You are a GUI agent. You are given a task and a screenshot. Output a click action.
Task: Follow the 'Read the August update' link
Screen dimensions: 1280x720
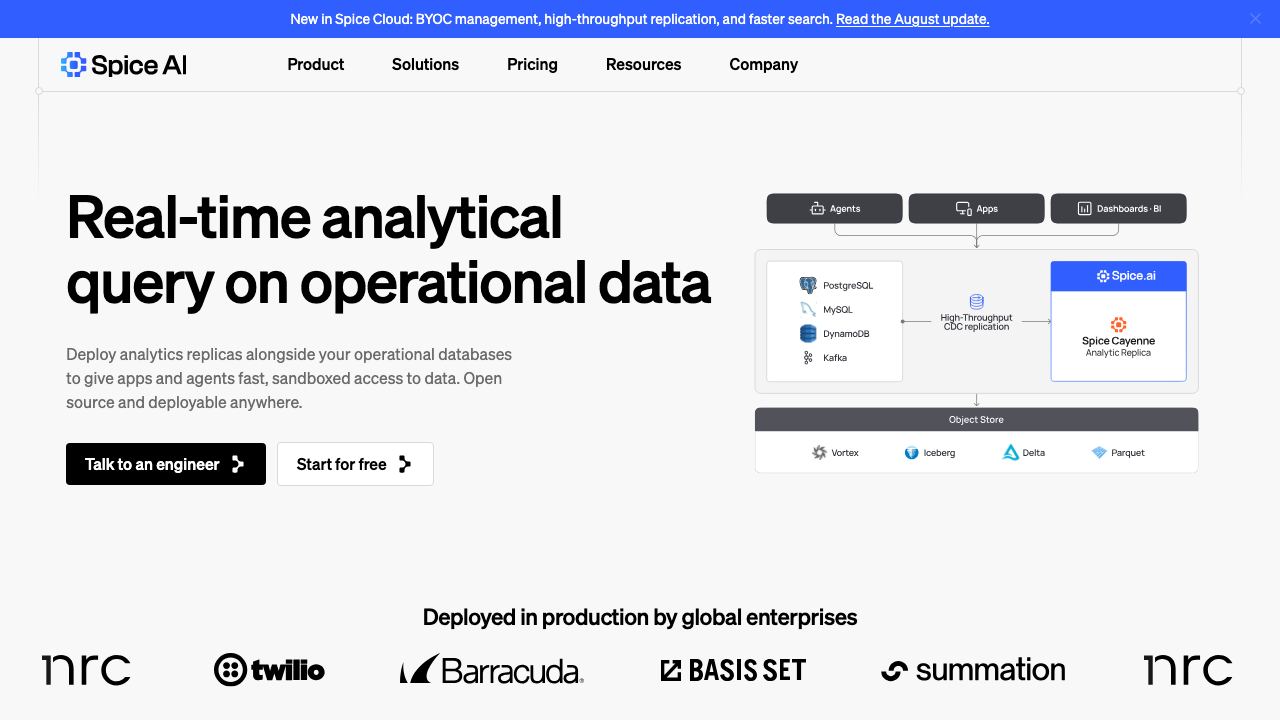click(x=912, y=19)
